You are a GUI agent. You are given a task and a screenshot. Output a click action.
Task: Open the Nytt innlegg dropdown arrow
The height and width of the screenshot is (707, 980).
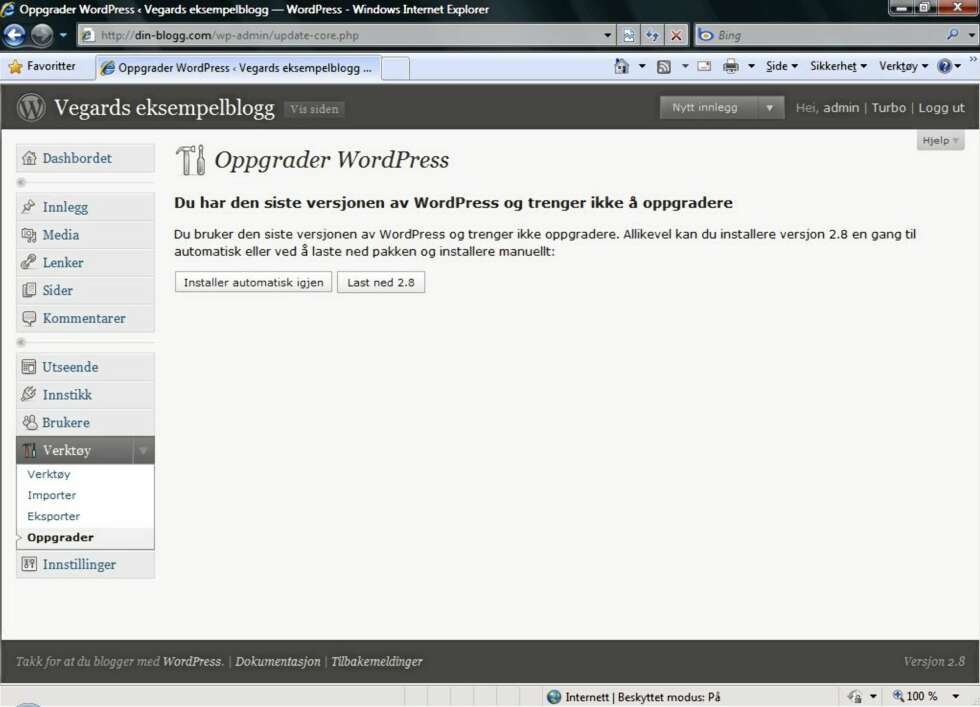[x=769, y=108]
